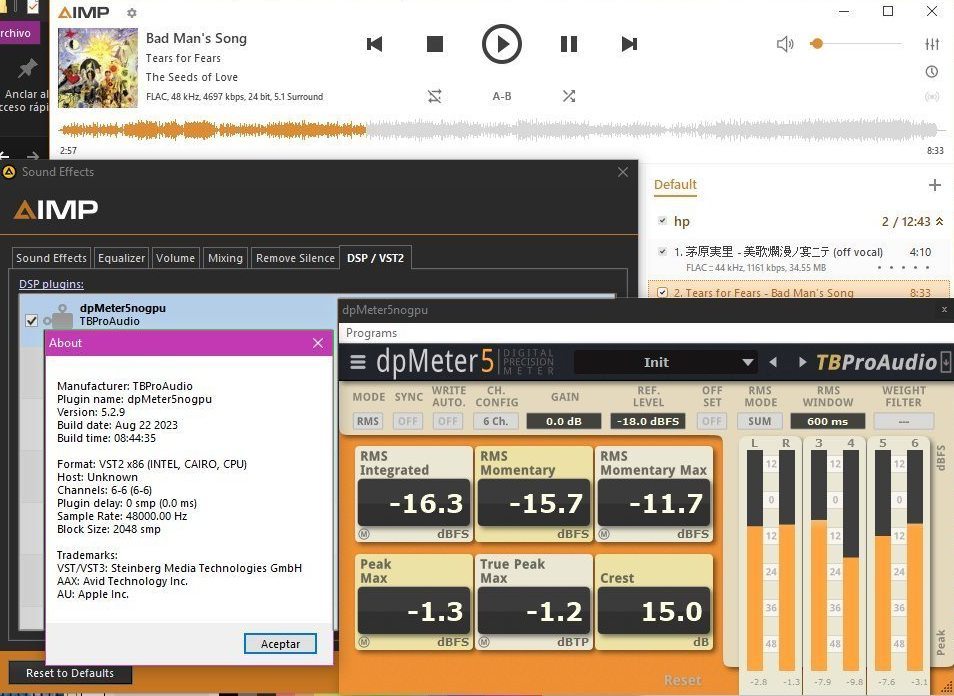Uncheck the dpMeter5nogpu plugin checkbox
The image size is (954, 696).
click(32, 321)
